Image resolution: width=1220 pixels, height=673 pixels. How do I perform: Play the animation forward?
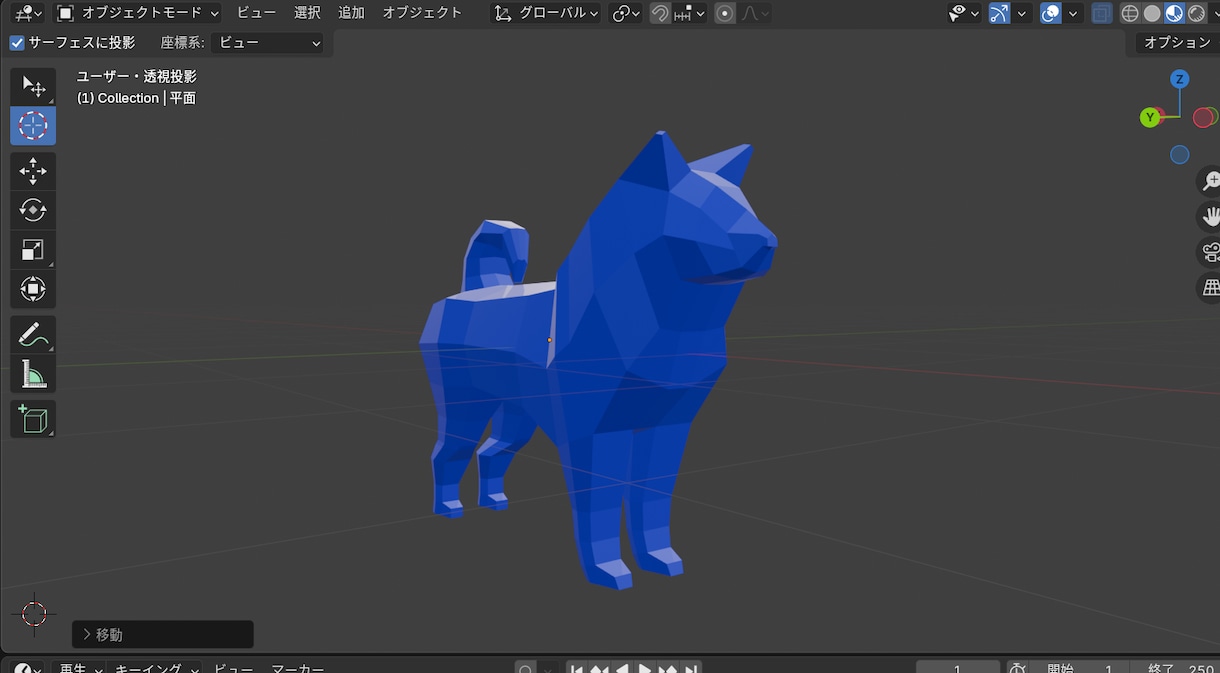point(645,669)
